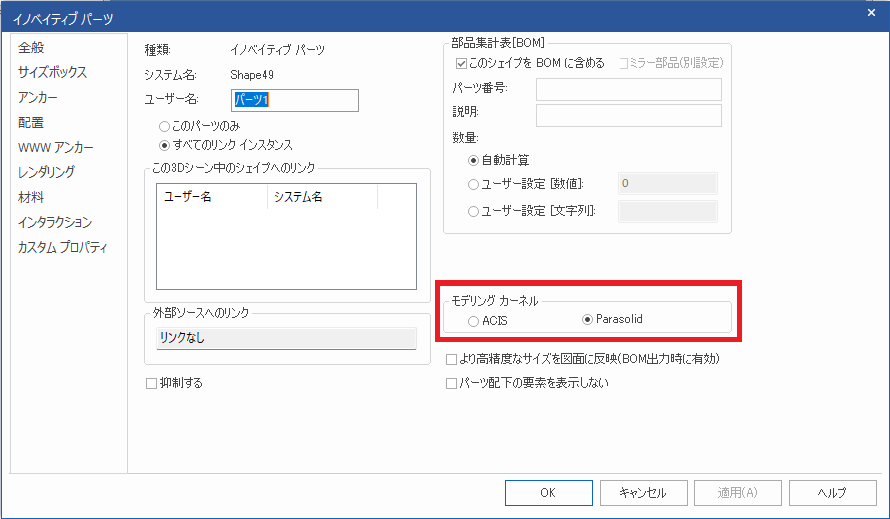The width and height of the screenshot is (890, 519).
Task: Open the レンダリング category
Action: [x=46, y=172]
